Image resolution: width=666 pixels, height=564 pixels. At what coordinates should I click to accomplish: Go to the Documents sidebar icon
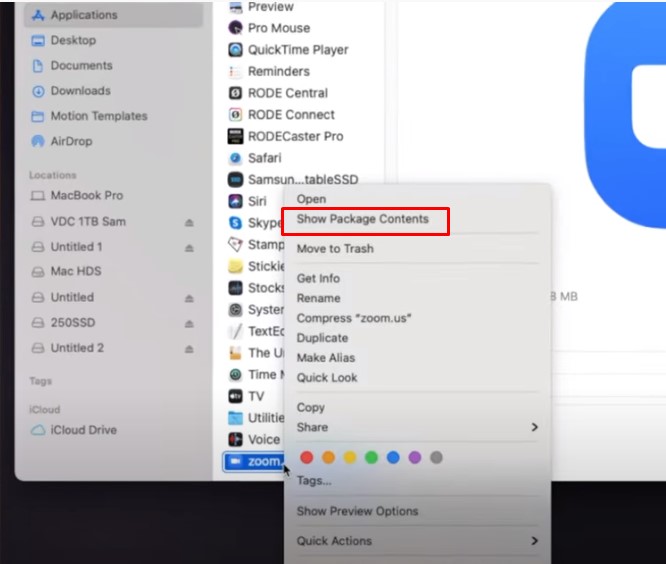[x=38, y=66]
